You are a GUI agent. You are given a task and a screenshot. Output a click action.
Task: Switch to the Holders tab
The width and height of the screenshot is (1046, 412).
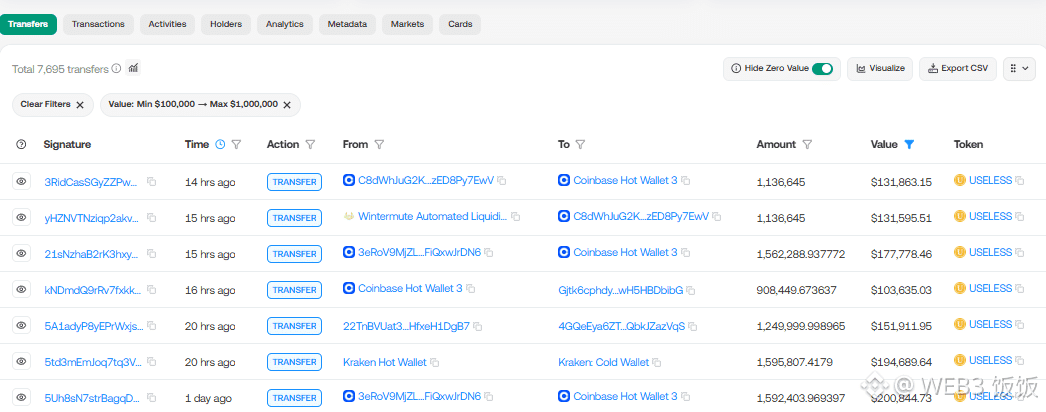[226, 23]
